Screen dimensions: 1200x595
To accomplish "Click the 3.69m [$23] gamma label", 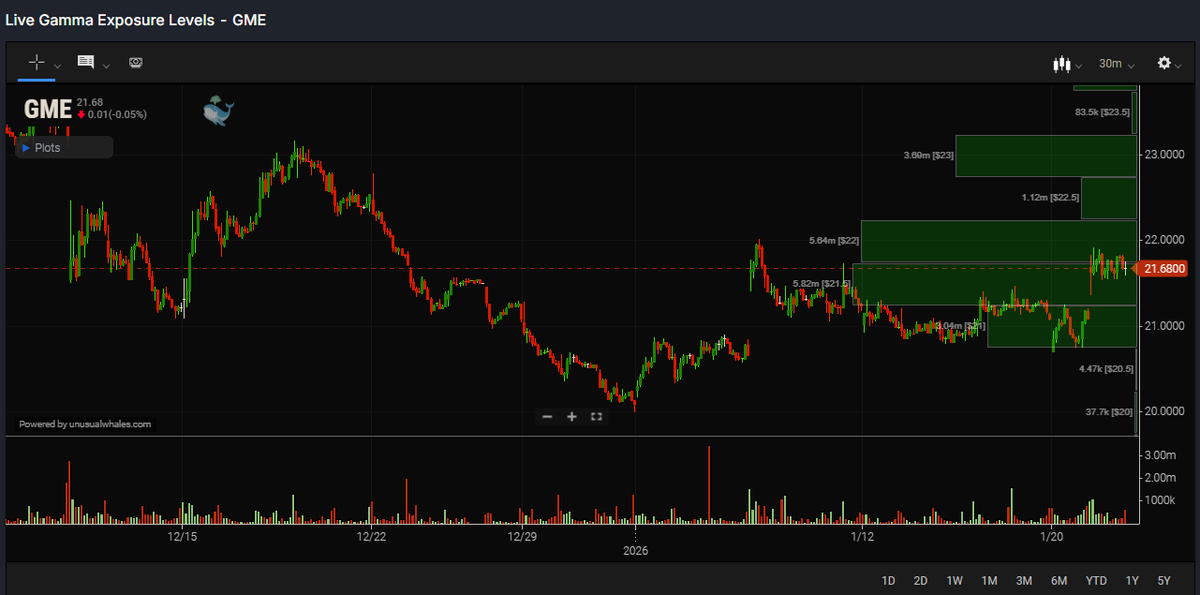I will click(x=928, y=156).
